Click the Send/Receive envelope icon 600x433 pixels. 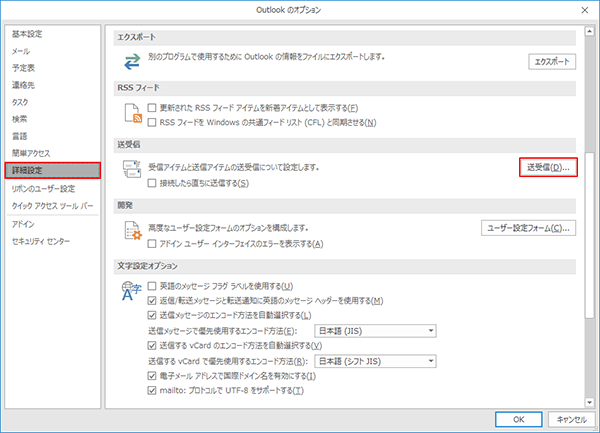point(130,171)
